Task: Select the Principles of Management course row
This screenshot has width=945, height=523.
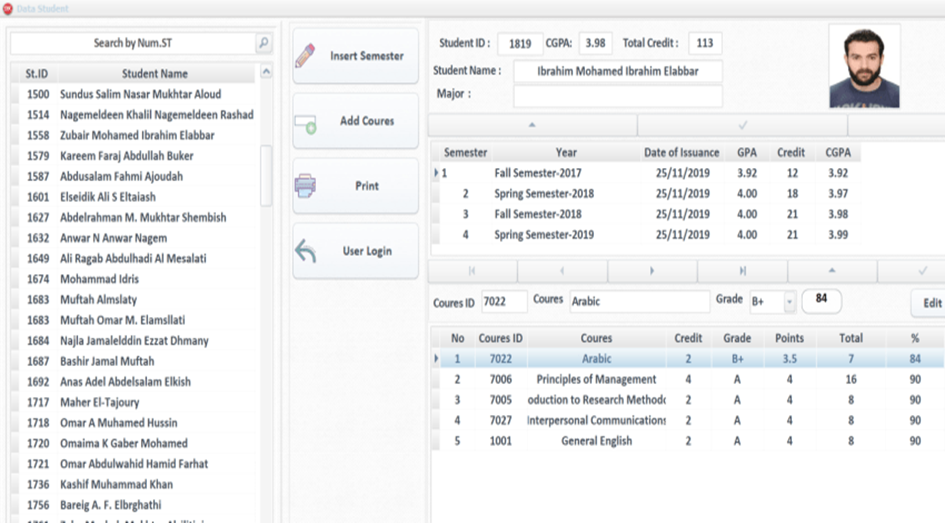Action: 596,380
